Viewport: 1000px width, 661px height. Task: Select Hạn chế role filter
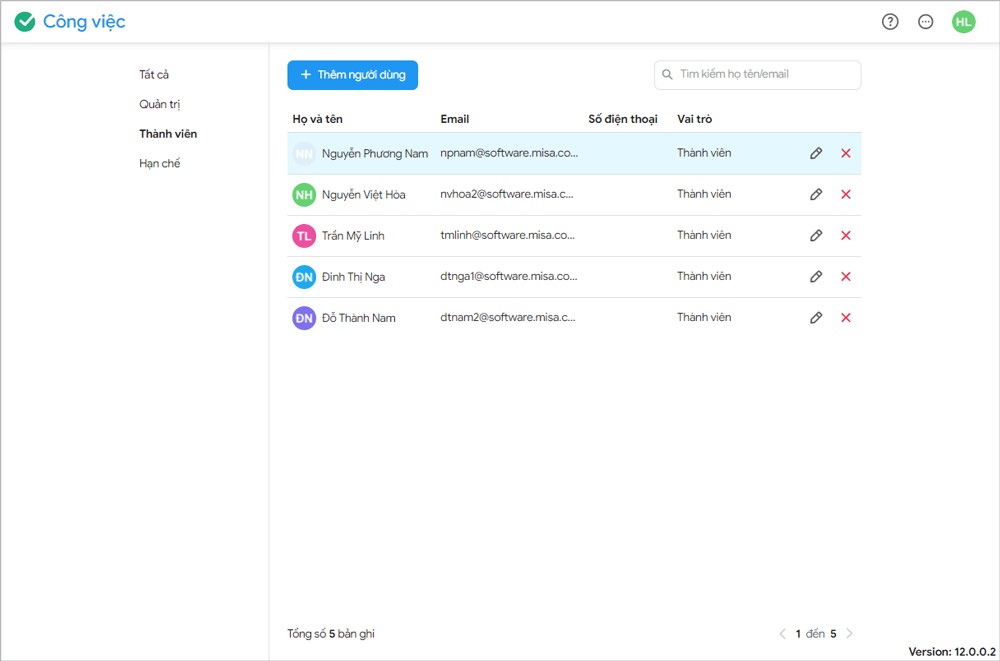tap(160, 163)
